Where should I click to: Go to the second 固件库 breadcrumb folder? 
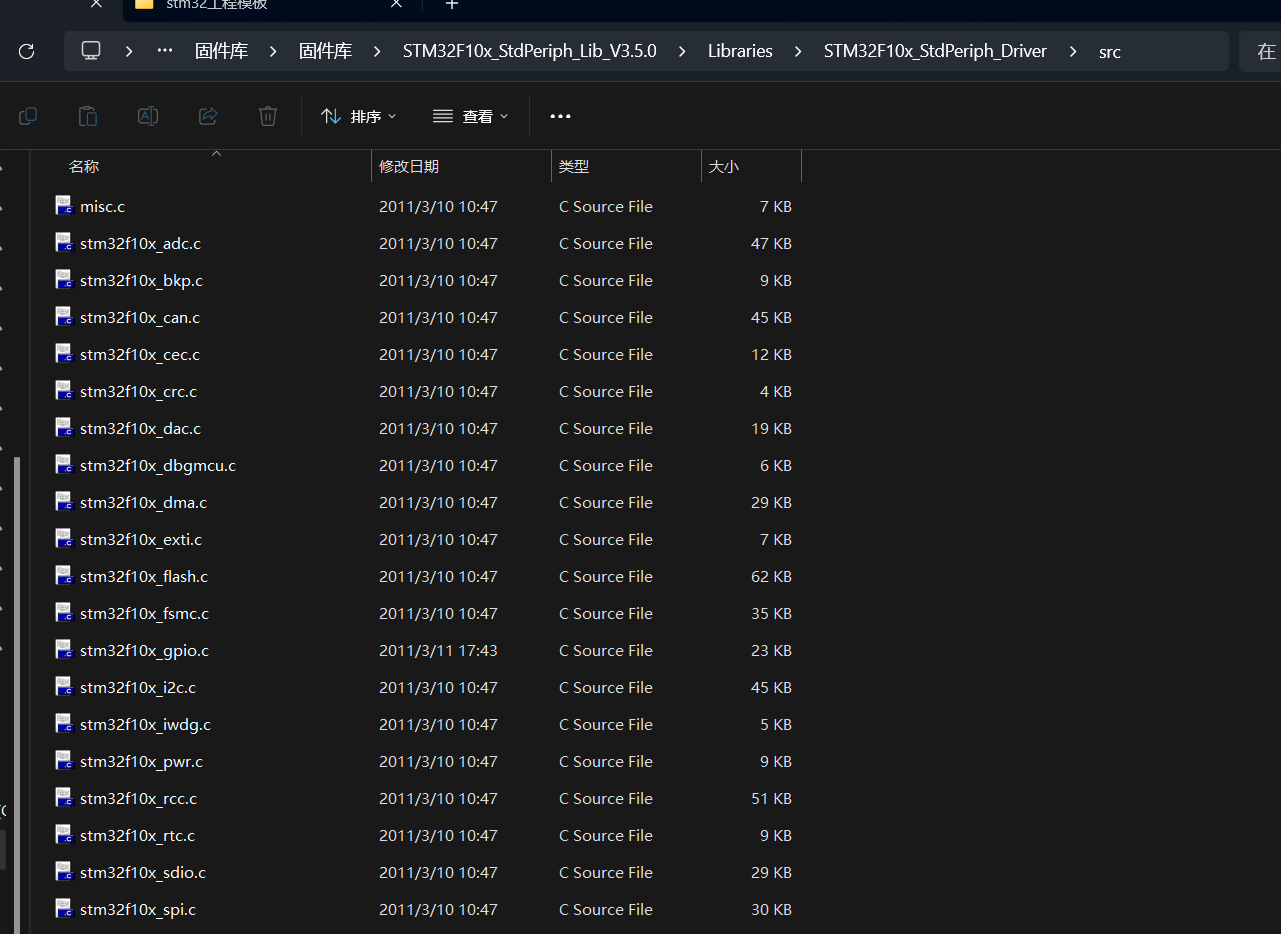click(326, 51)
